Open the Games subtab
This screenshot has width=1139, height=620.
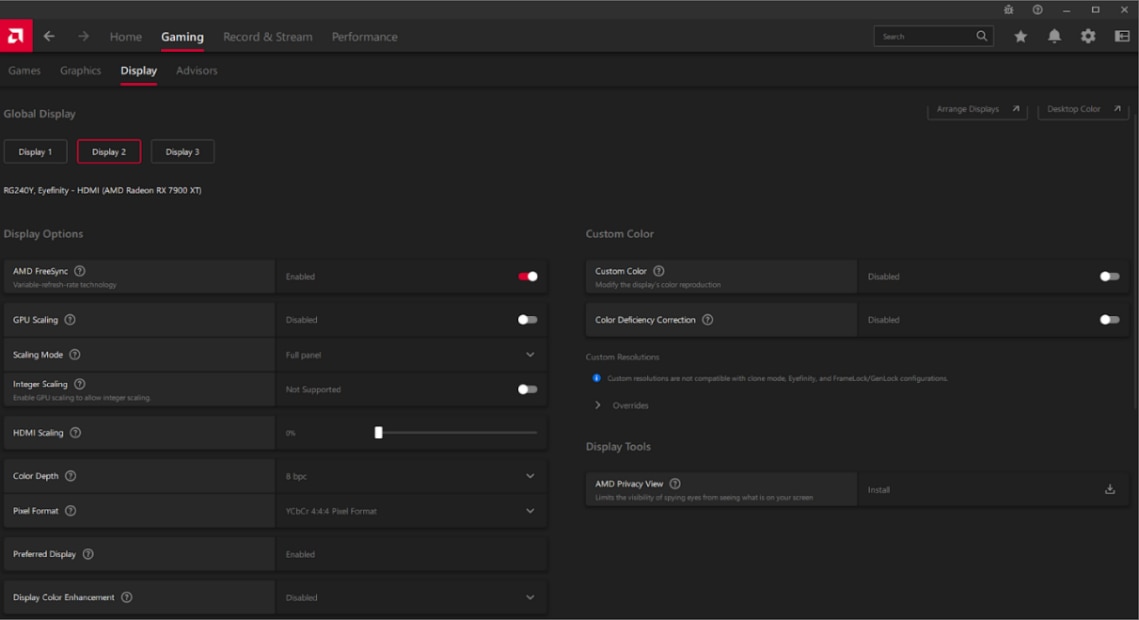pos(25,70)
